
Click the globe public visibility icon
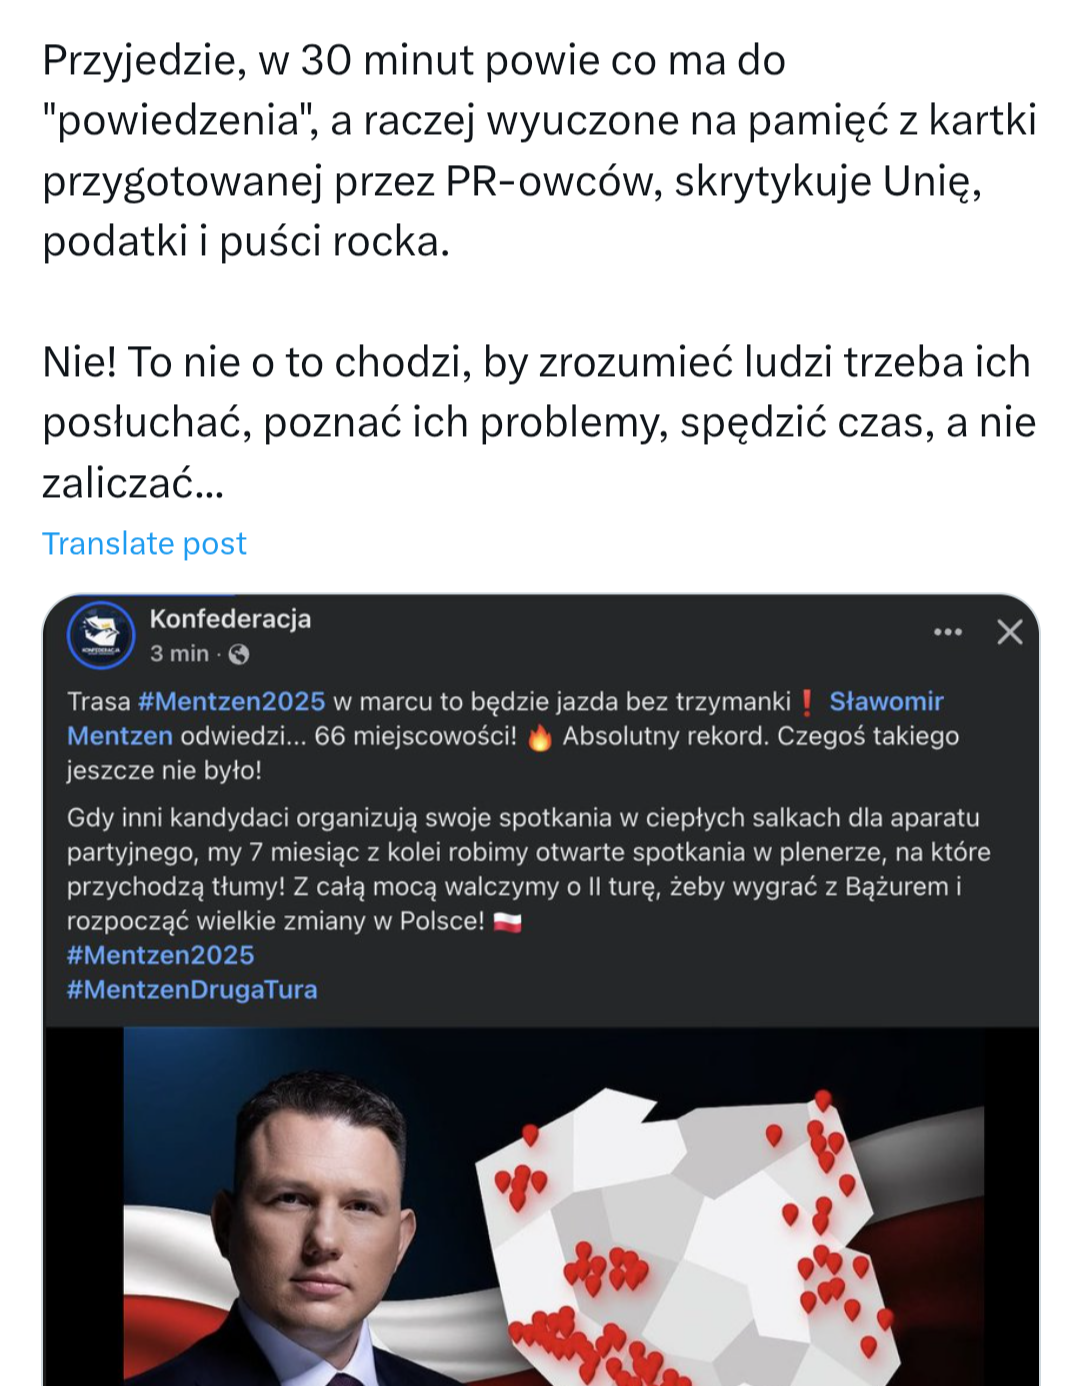tap(239, 655)
